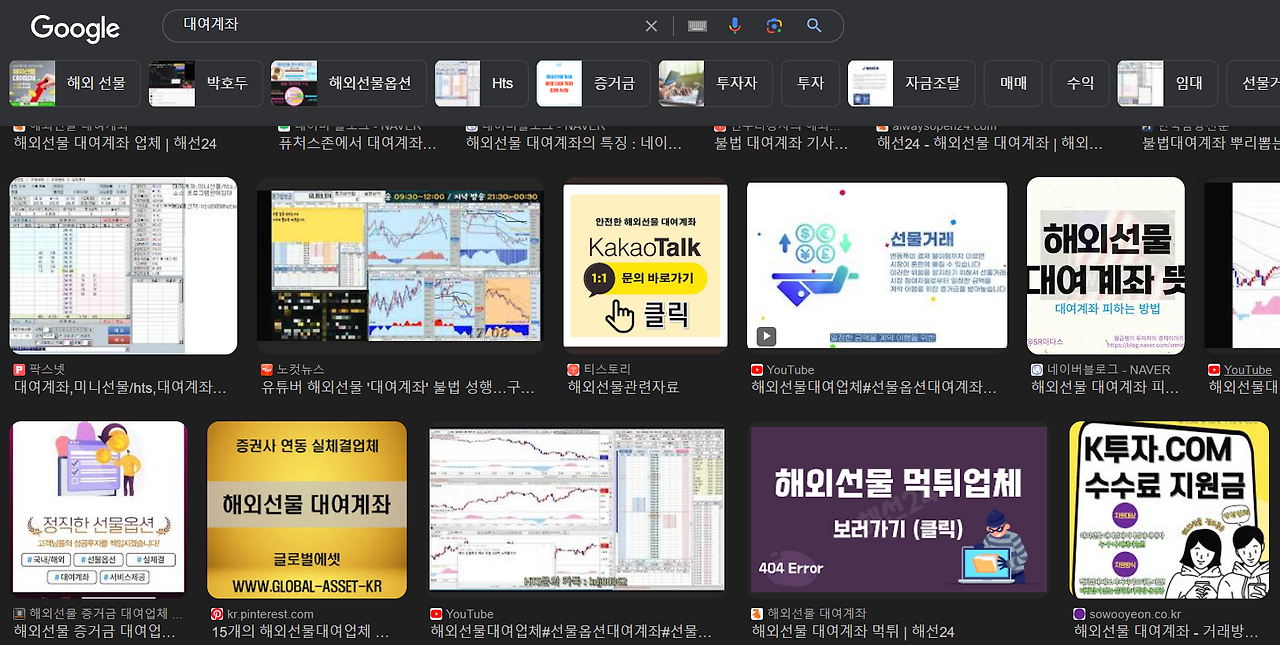Select the 해외선물옵션 filter chip
1280x645 pixels.
pyautogui.click(x=348, y=83)
